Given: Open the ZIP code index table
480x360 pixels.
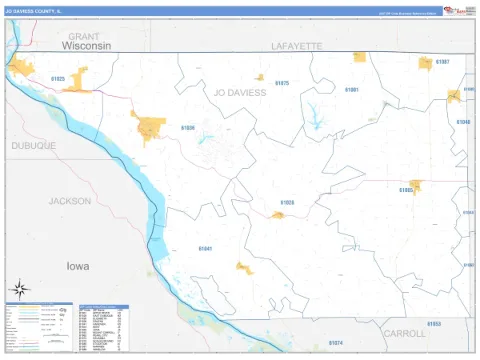Looking at the screenshot, I should coord(104,328).
